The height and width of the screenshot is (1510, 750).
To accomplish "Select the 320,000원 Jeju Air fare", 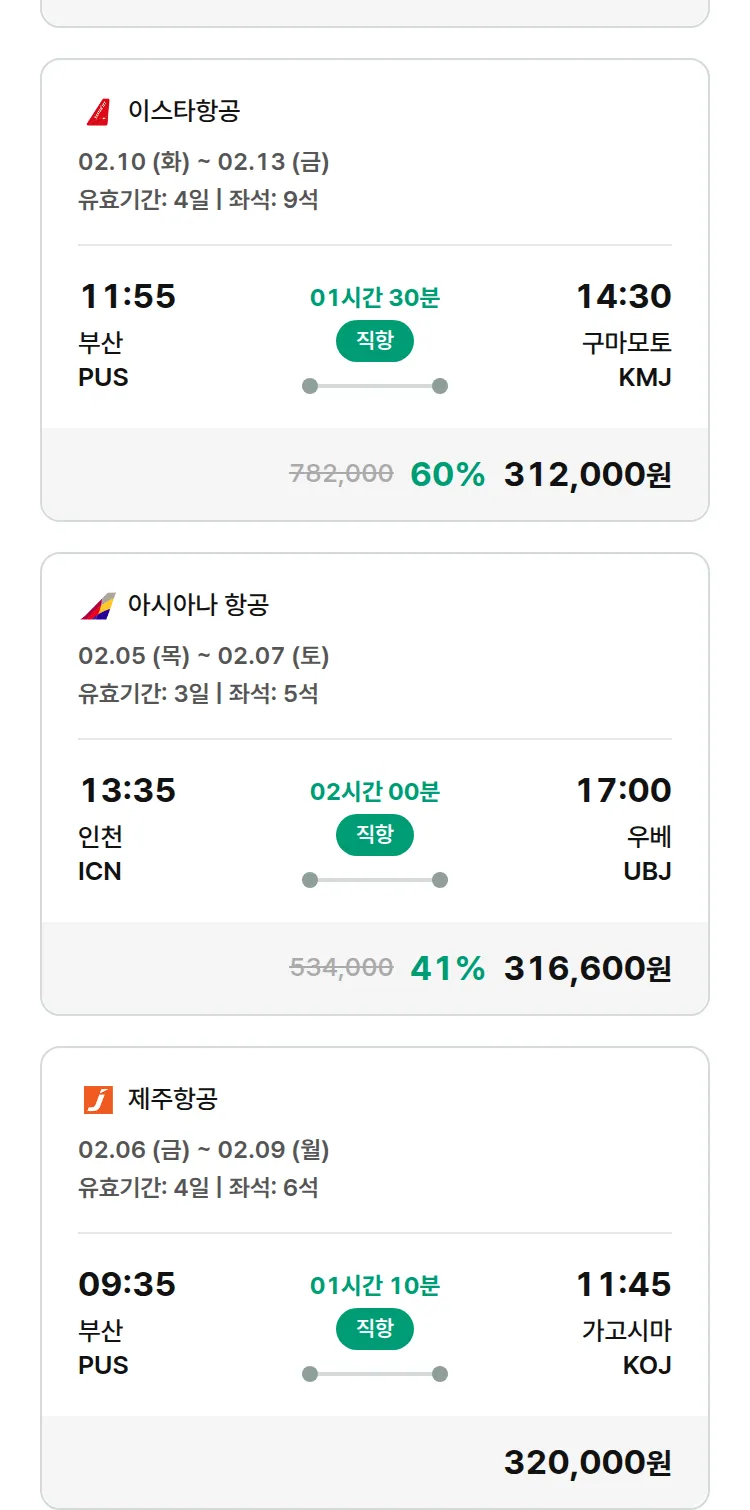I will tap(587, 1462).
